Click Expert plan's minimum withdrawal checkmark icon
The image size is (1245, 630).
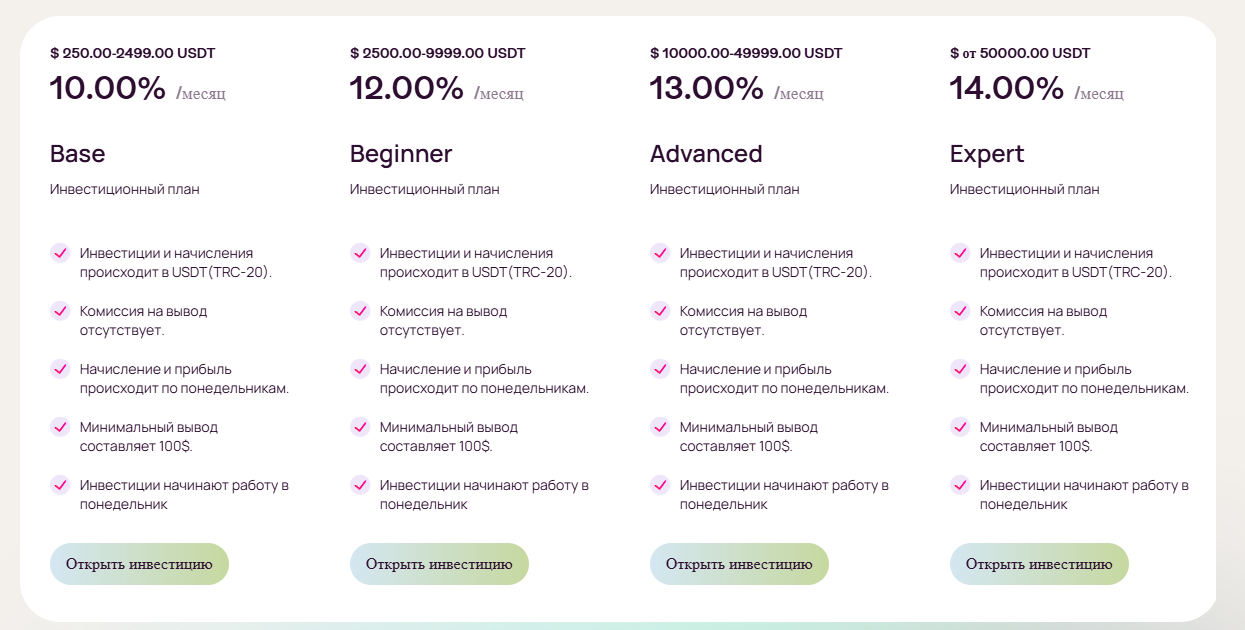(x=960, y=427)
